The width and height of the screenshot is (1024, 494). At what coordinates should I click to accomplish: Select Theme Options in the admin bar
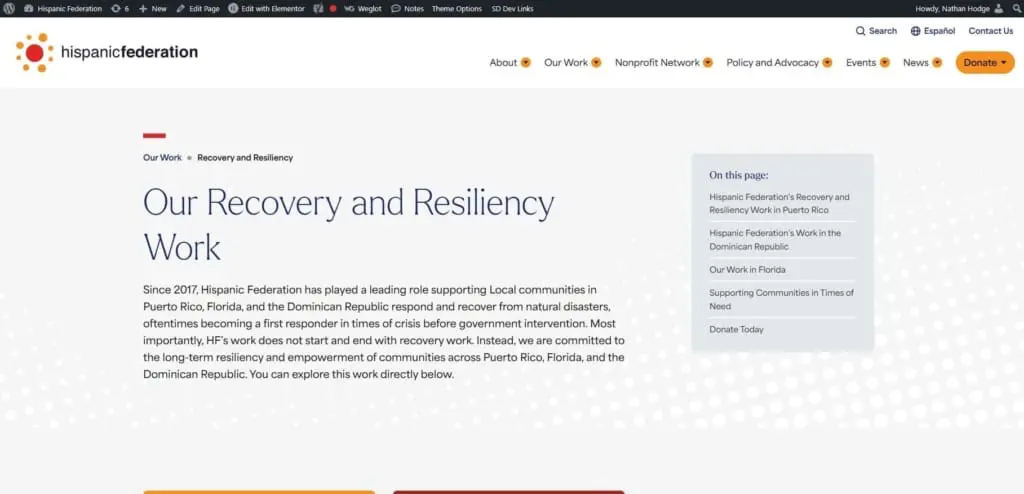(x=456, y=8)
